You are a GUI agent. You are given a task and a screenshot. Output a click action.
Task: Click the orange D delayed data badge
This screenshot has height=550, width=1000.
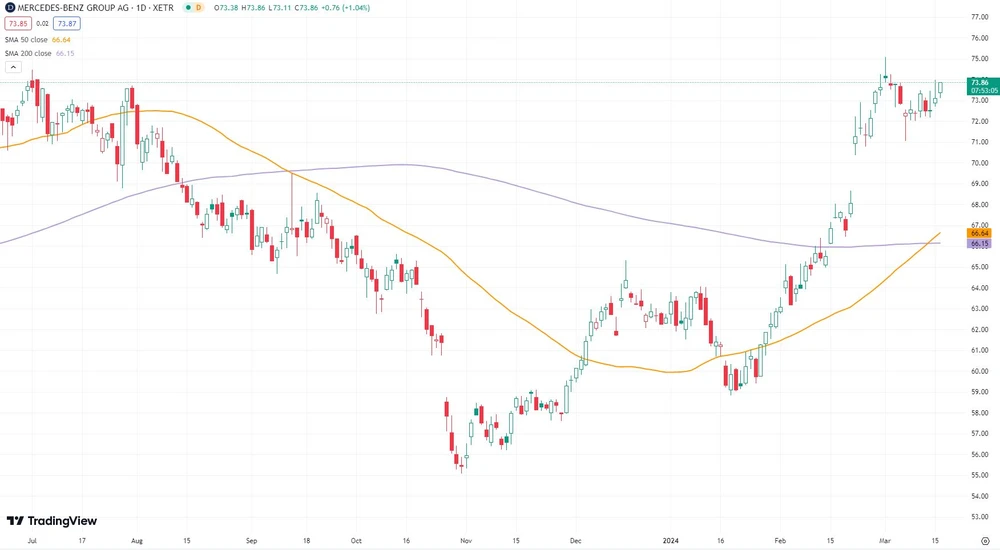198,8
